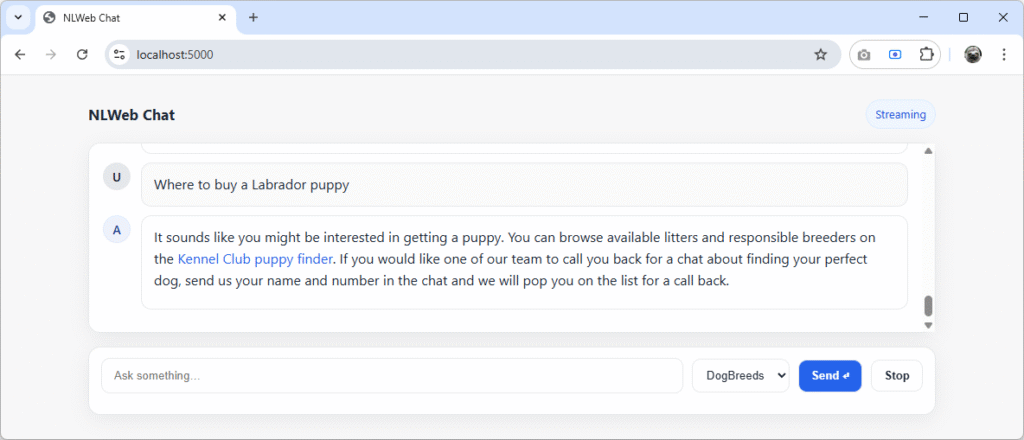Viewport: 1024px width, 440px height.
Task: Click the camera screenshot extension icon
Action: pos(864,55)
